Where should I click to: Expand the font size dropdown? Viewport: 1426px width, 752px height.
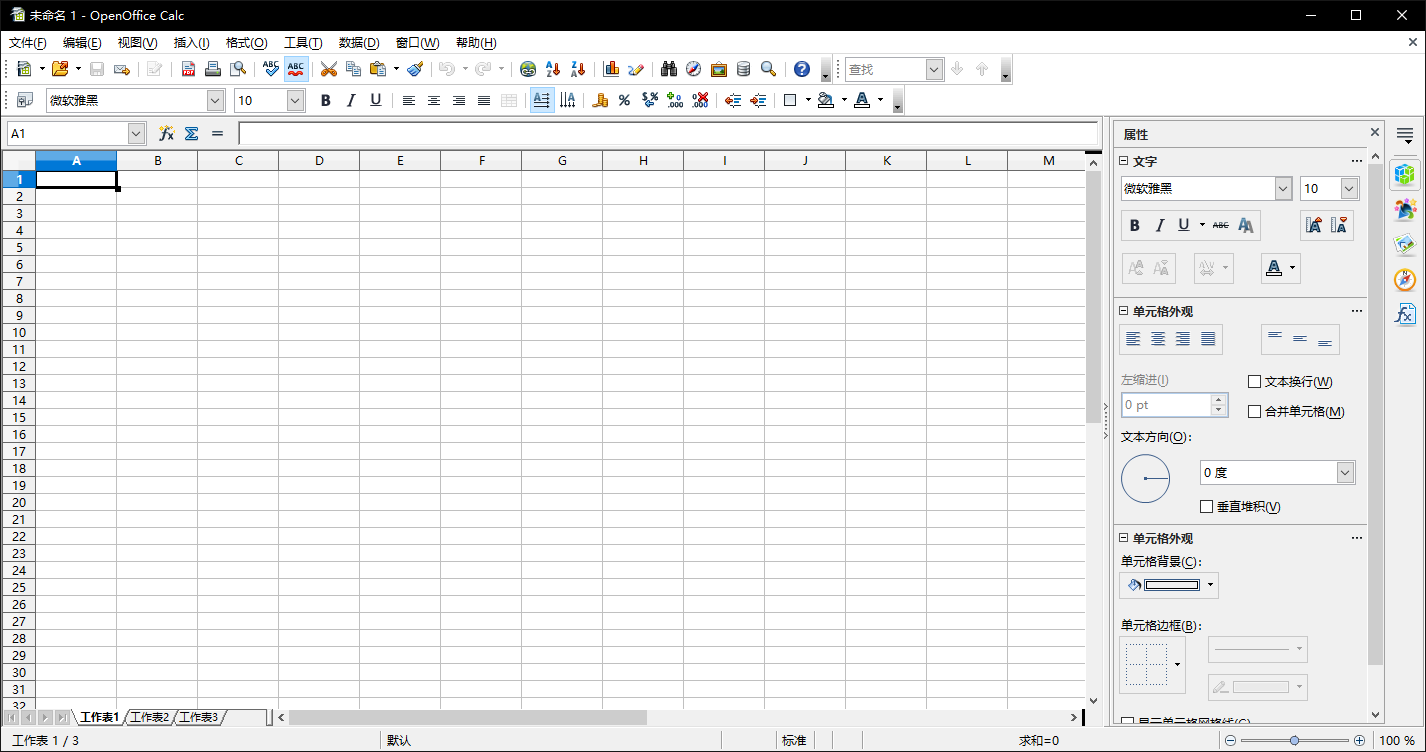(295, 100)
